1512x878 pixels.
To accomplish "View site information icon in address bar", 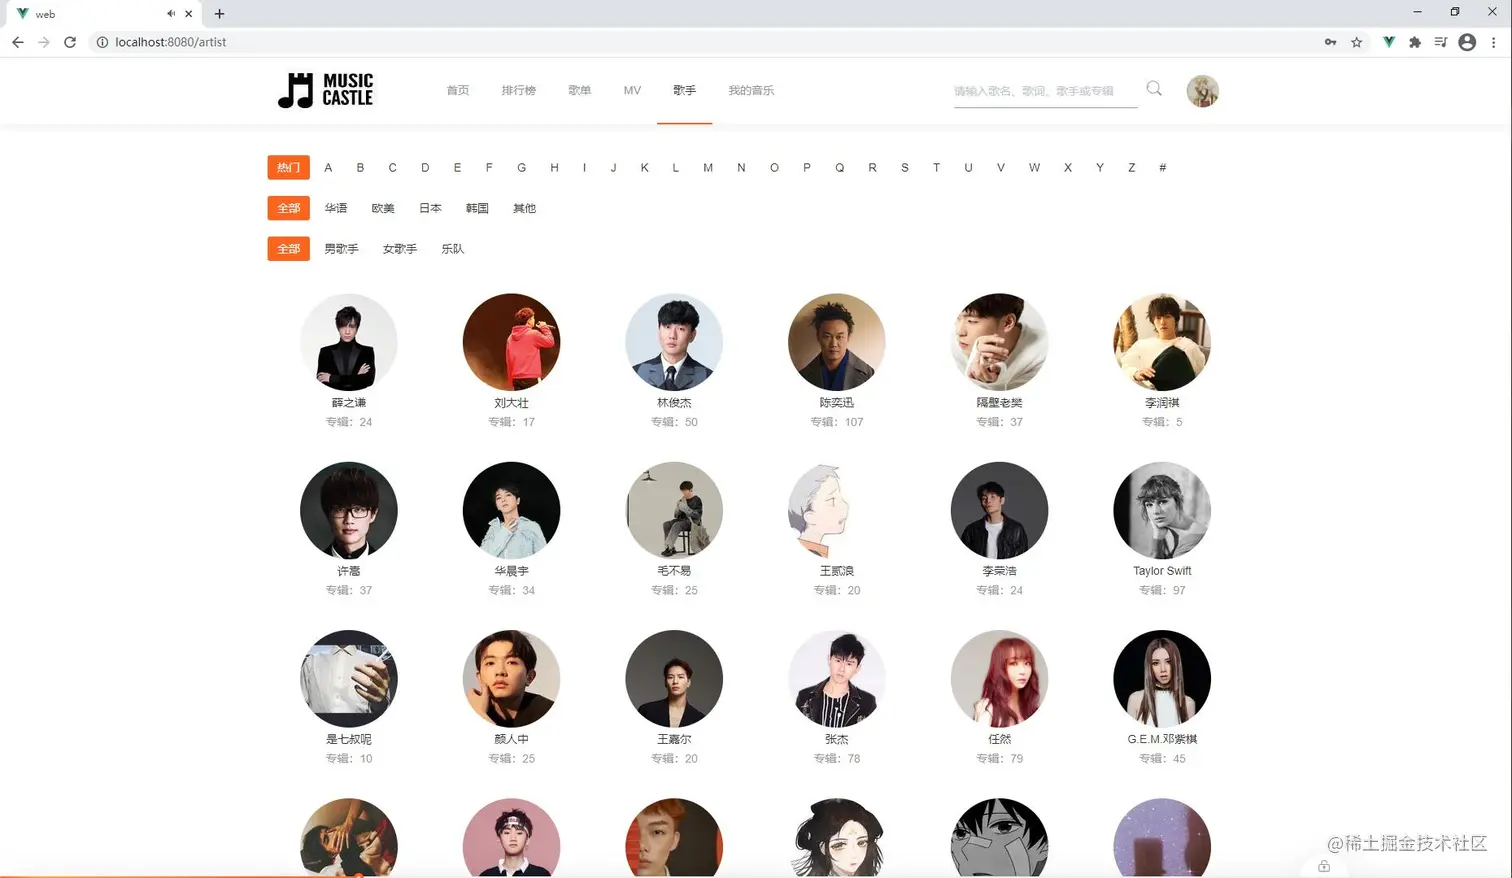I will click(x=102, y=42).
